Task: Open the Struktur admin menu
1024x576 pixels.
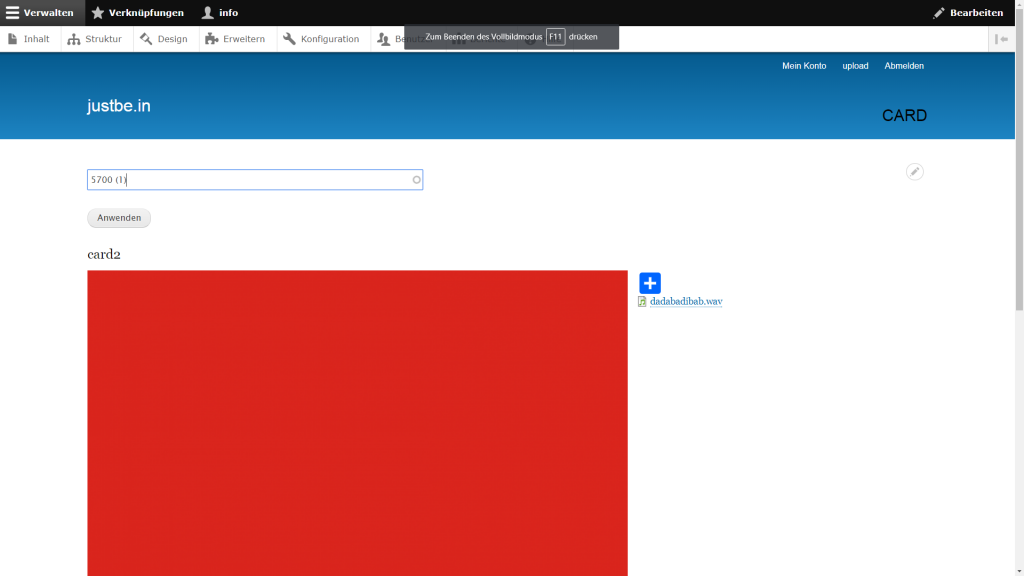Action: [x=95, y=39]
